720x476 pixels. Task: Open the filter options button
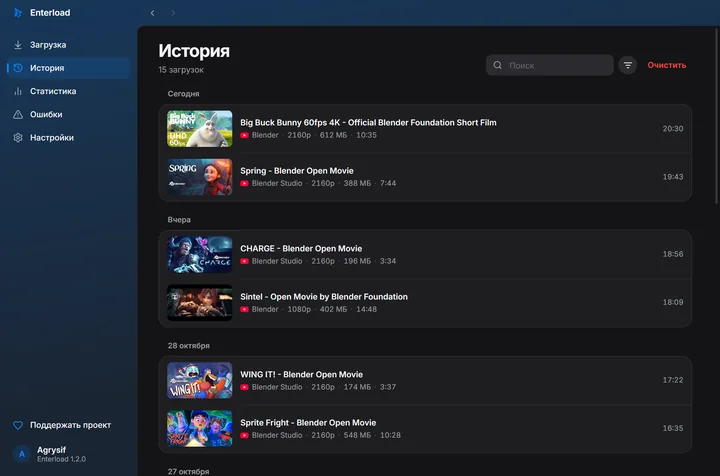pos(628,65)
